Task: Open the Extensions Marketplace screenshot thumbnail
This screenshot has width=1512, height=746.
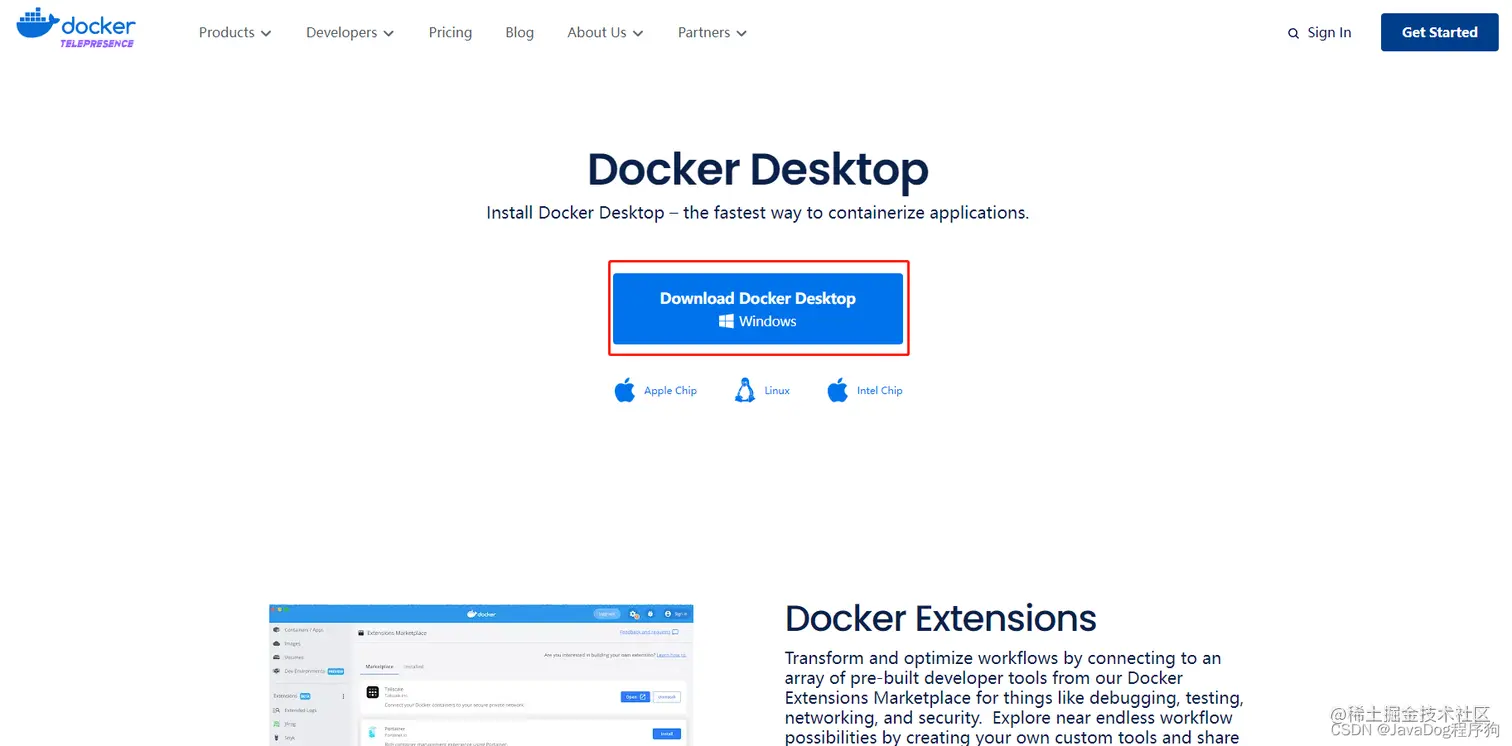Action: point(481,675)
